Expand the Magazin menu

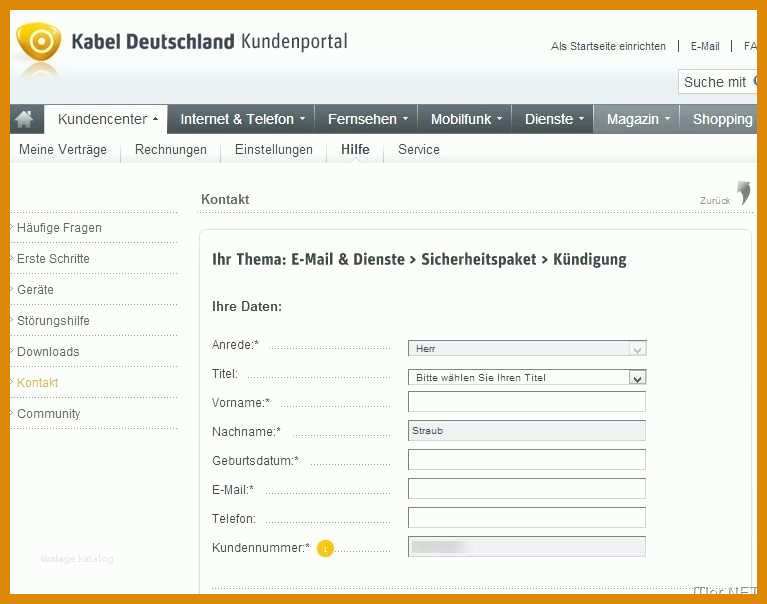click(x=637, y=119)
